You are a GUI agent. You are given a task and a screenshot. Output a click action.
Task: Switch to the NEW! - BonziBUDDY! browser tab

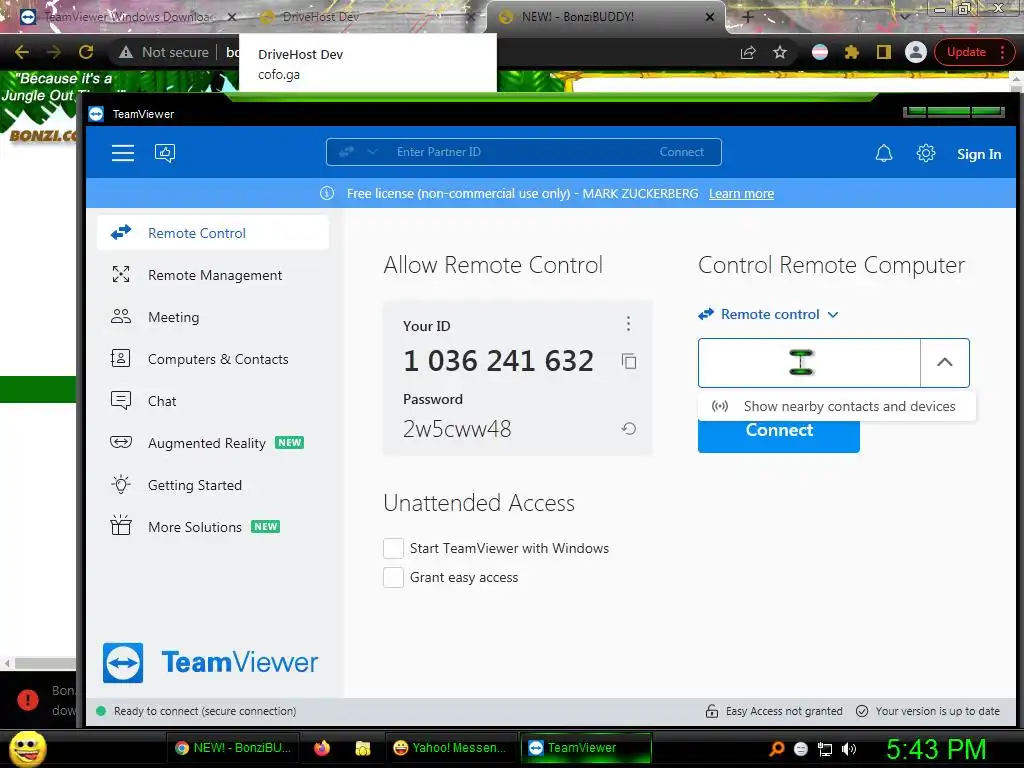[605, 17]
